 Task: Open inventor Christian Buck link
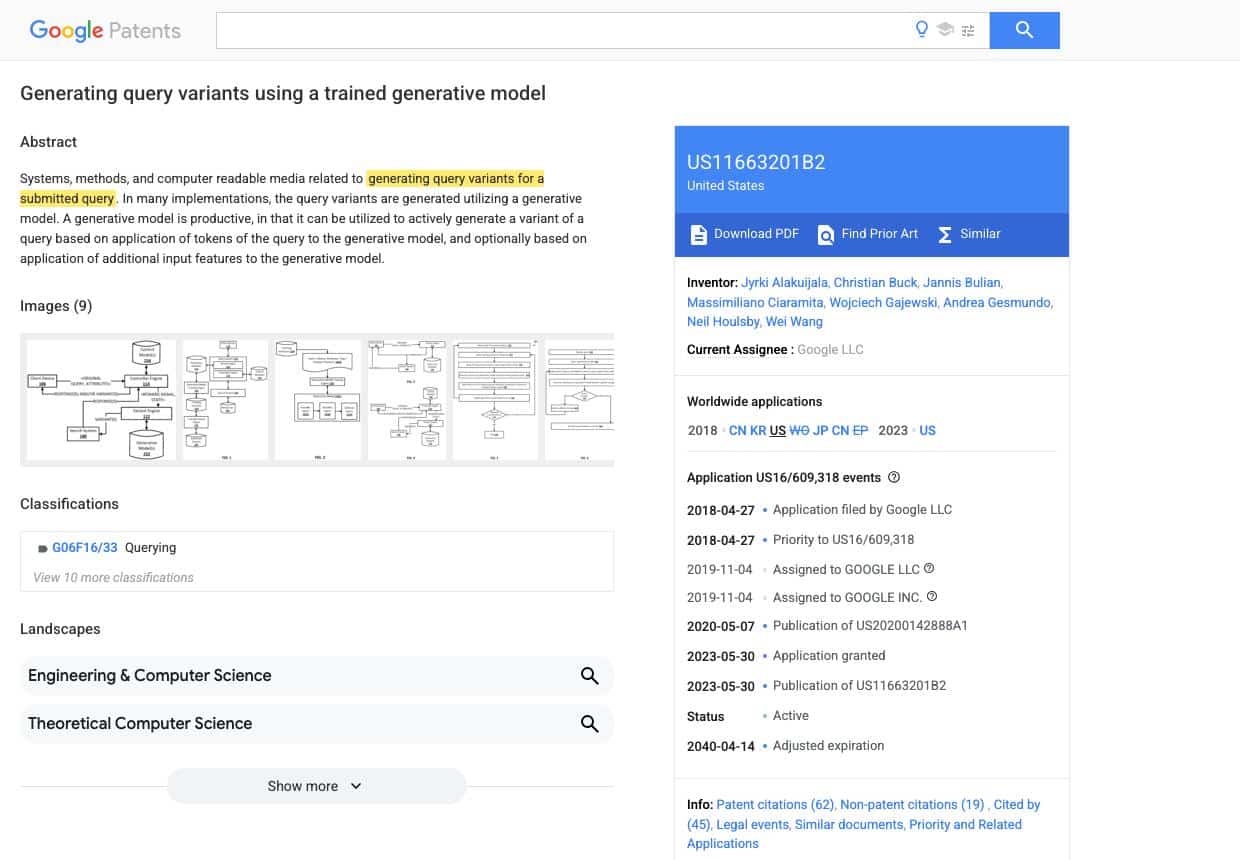875,282
